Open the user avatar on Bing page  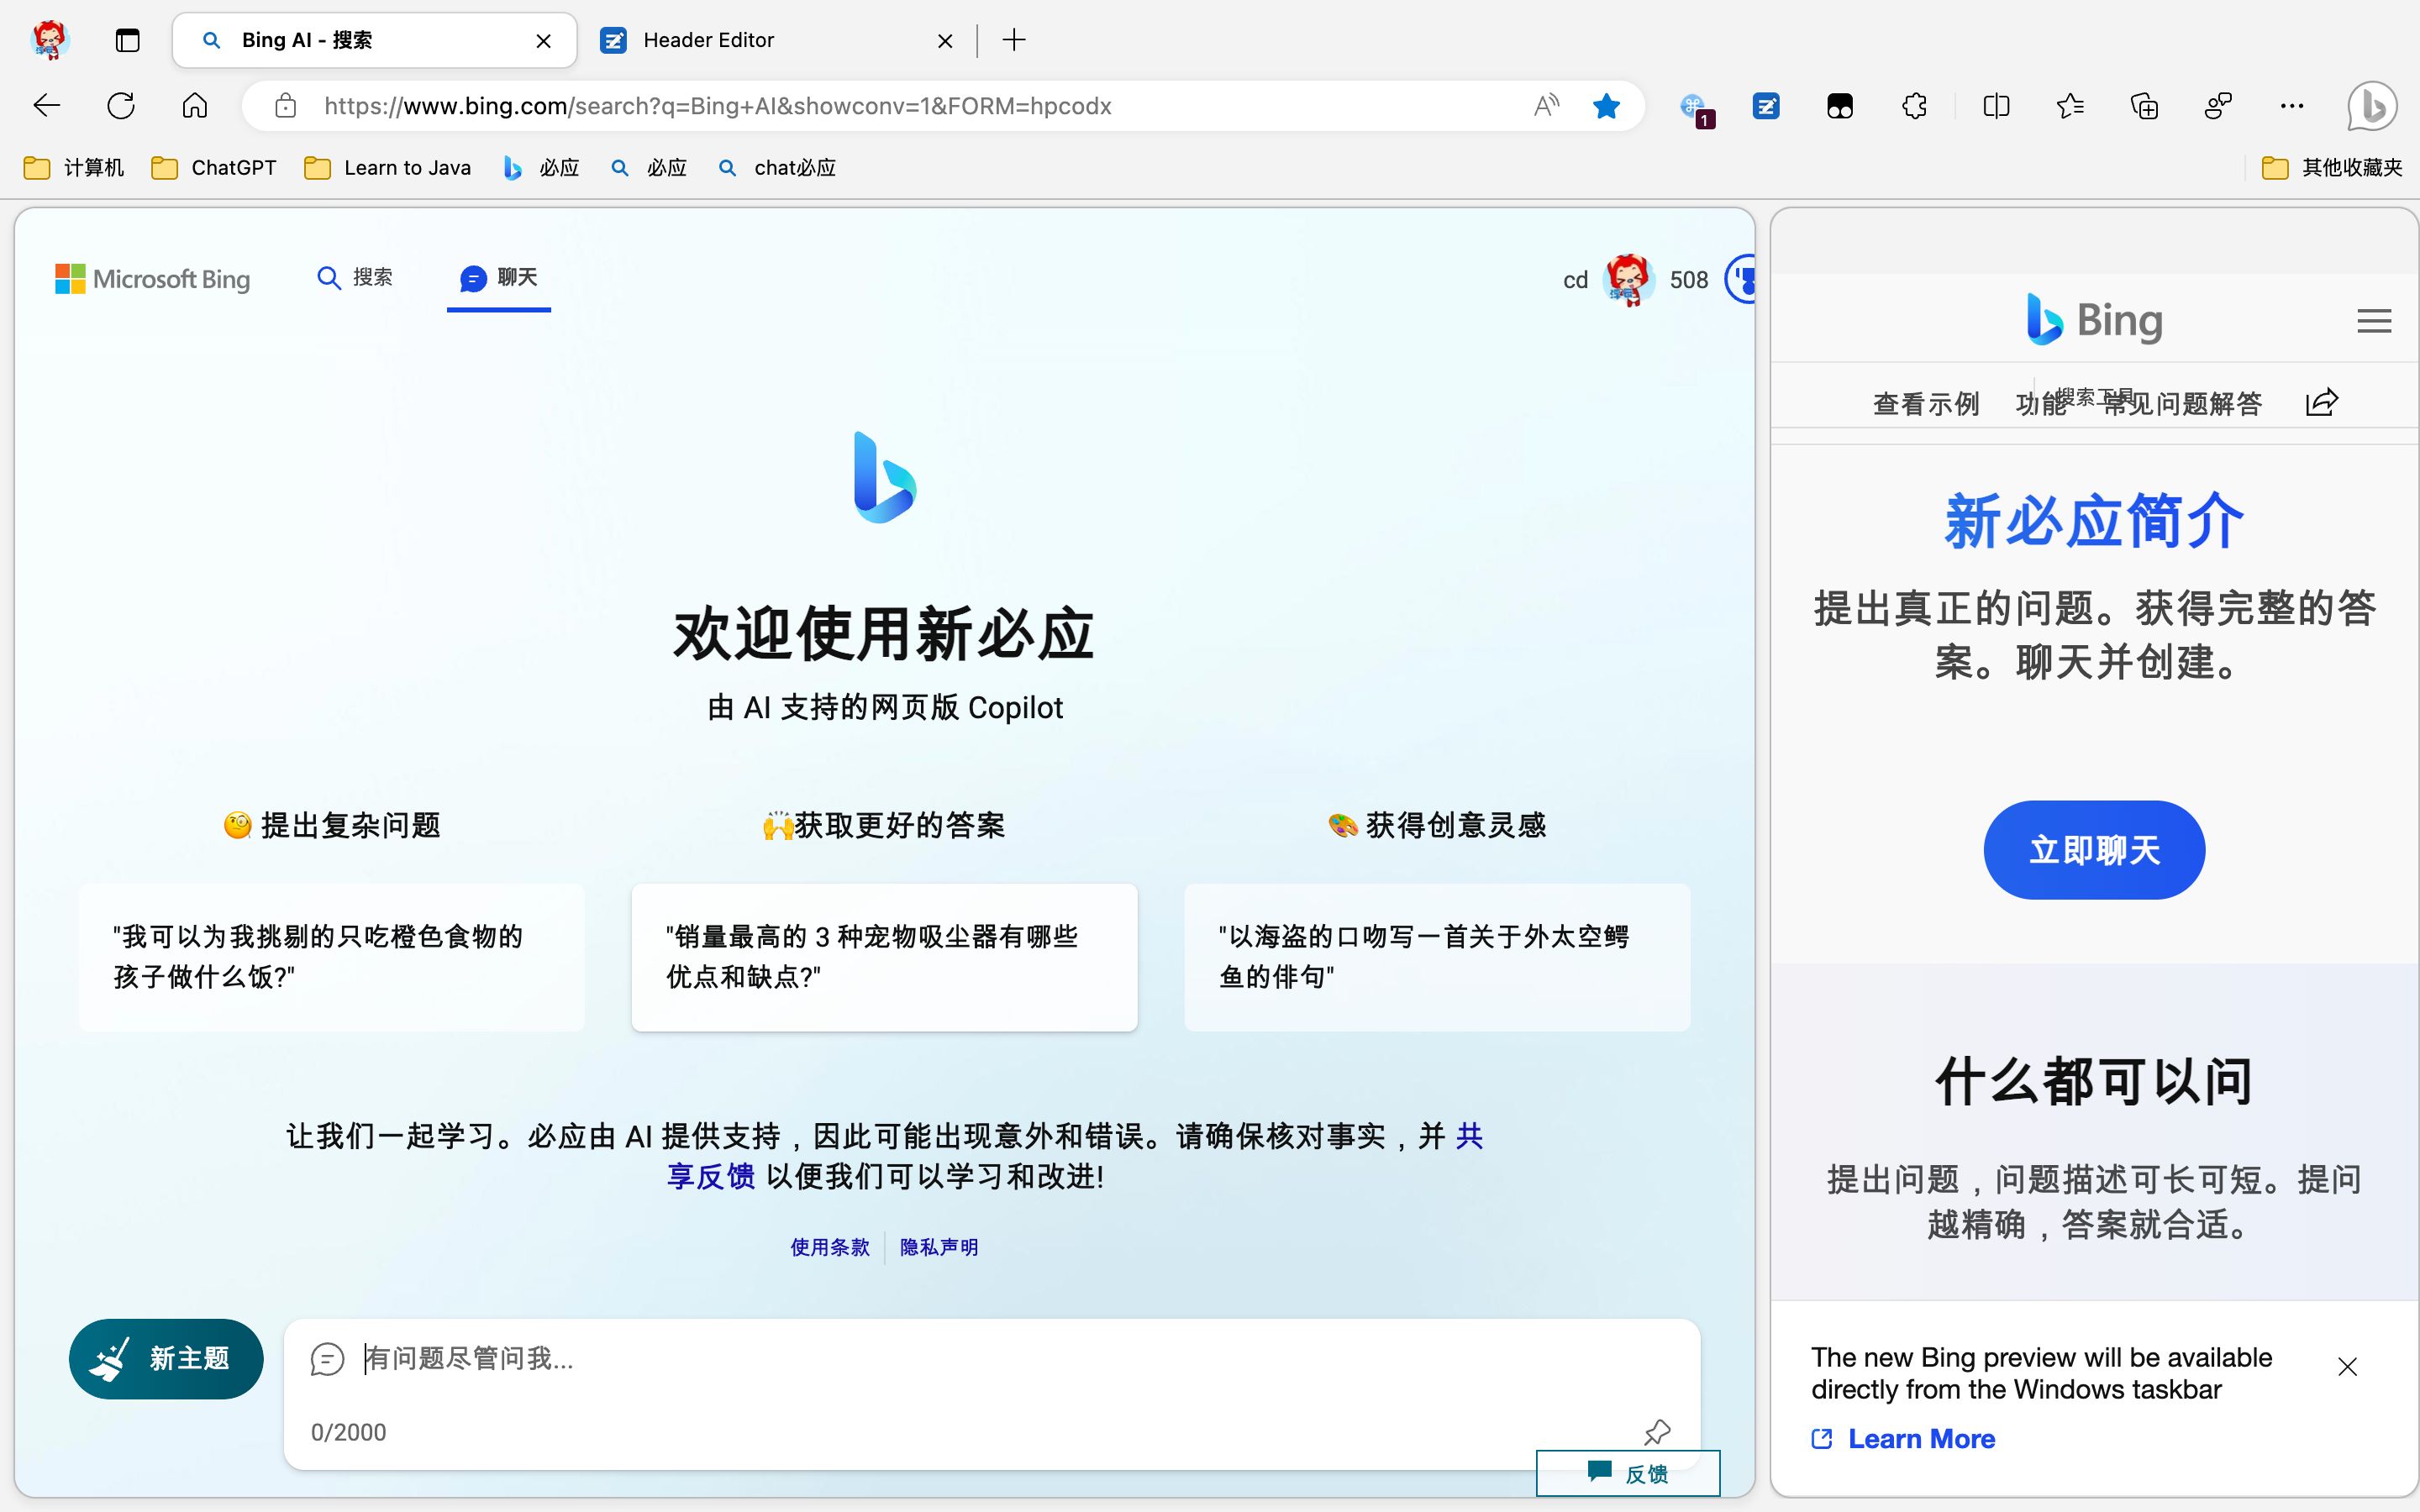[1628, 279]
